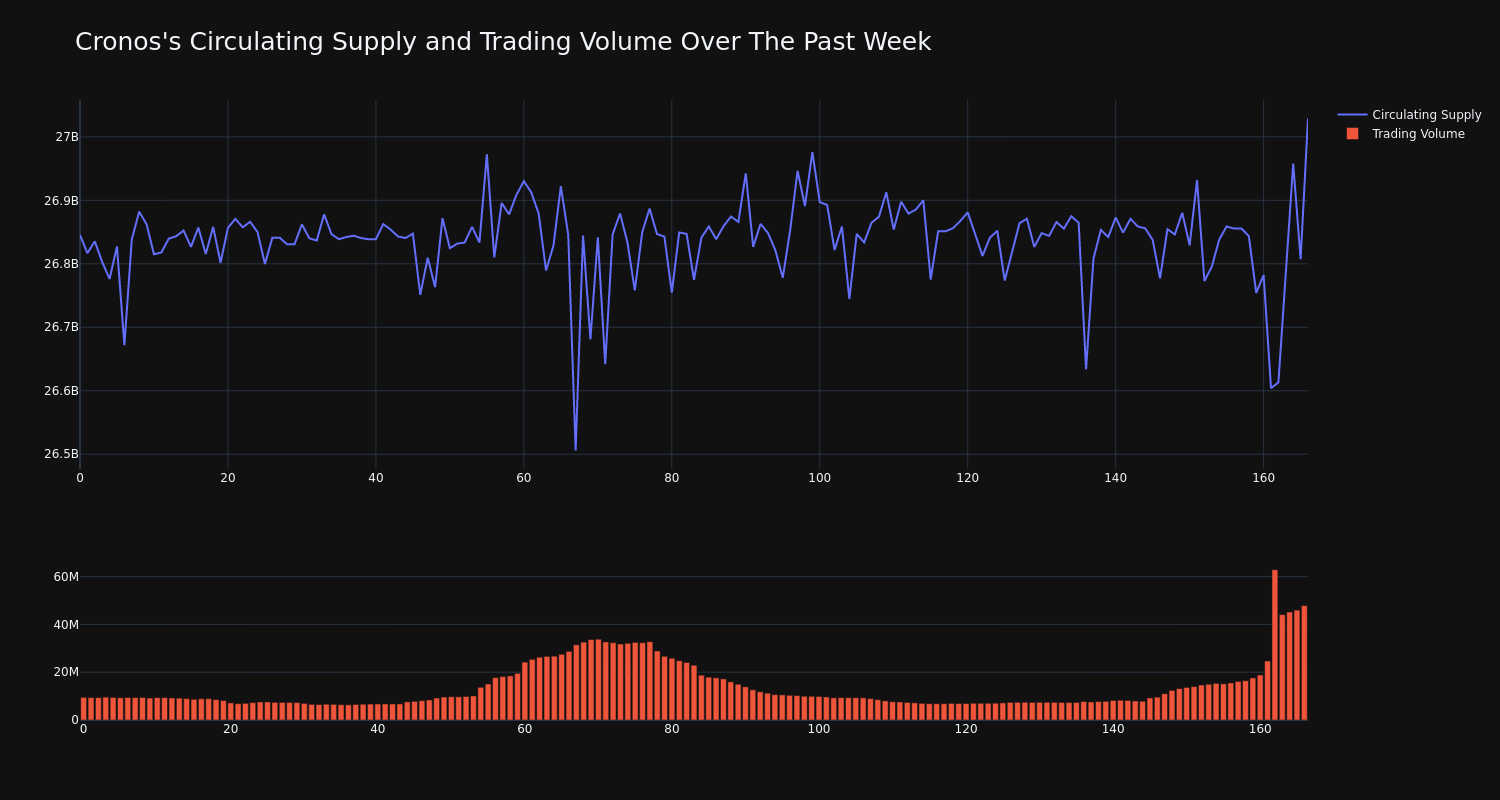
Task: Toggle the Circulating Supply legend entry
Action: [1410, 115]
